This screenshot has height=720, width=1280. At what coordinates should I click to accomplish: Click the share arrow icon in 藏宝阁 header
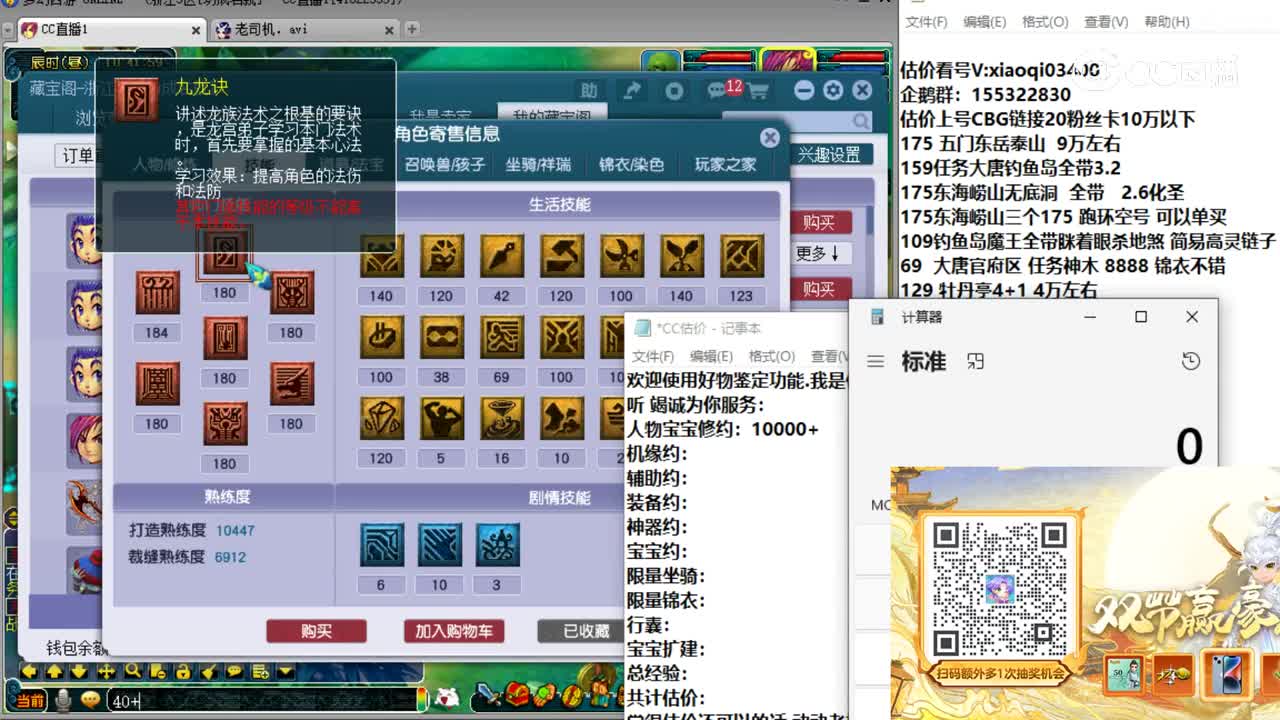pyautogui.click(x=632, y=91)
